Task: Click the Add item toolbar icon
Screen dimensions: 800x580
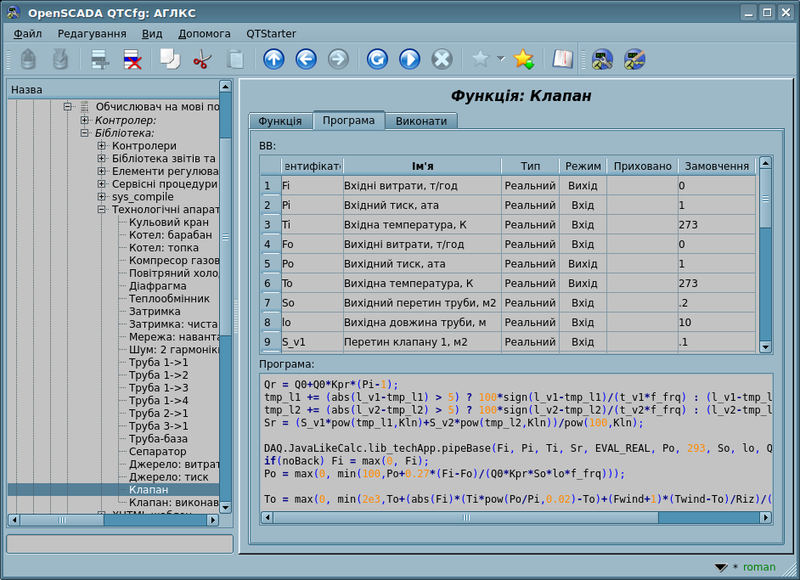Action: [99, 59]
